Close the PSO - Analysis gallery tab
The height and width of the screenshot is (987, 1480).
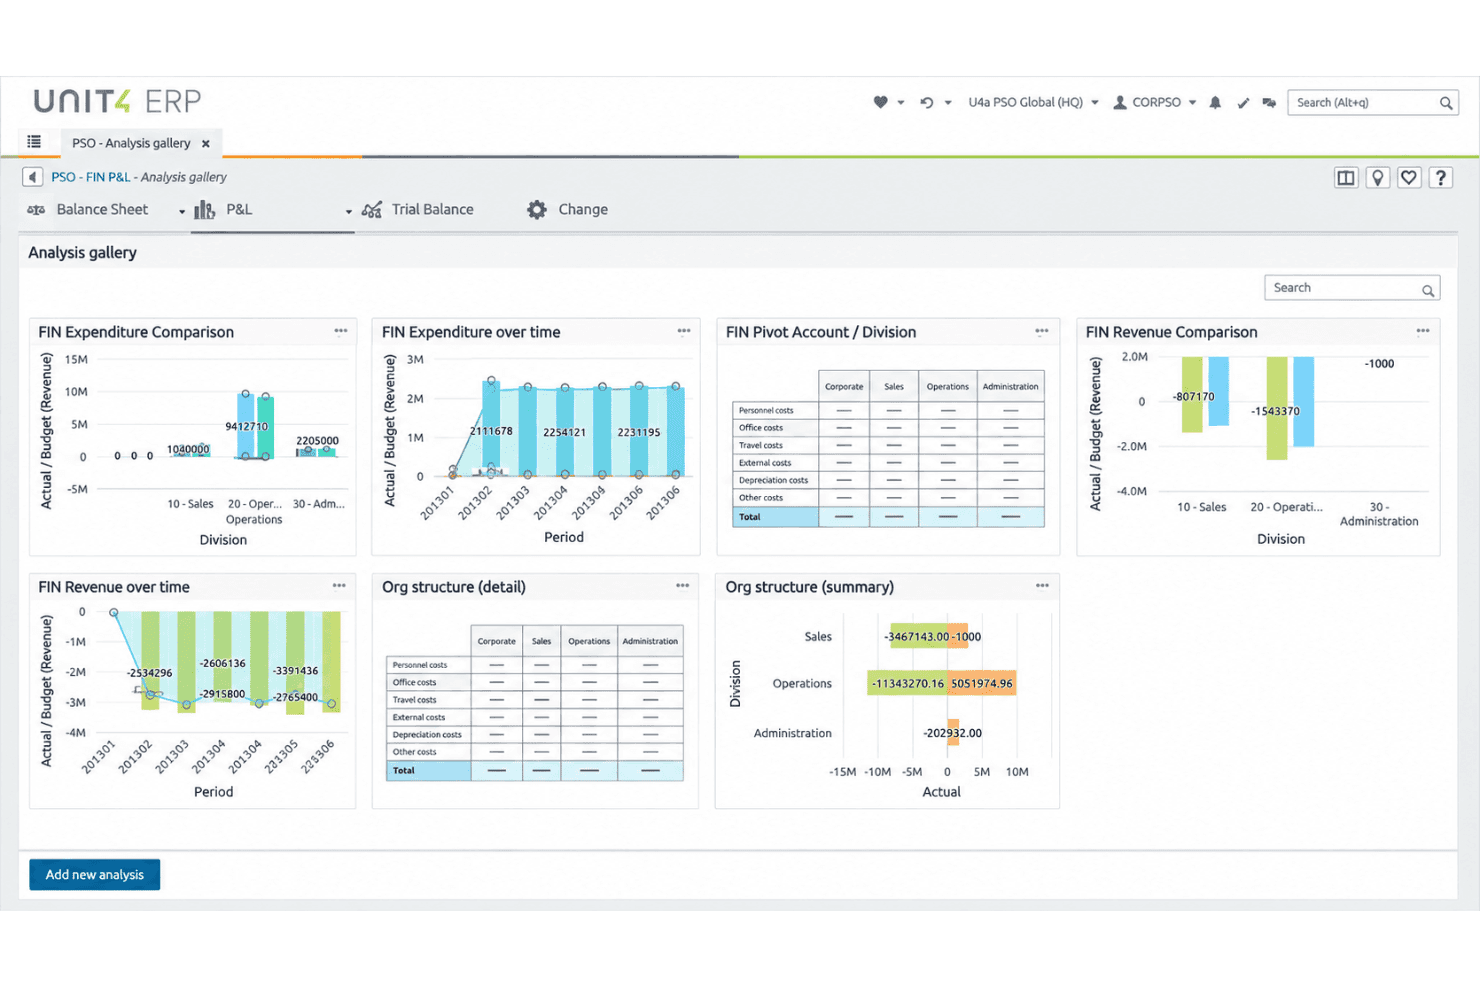click(x=206, y=143)
